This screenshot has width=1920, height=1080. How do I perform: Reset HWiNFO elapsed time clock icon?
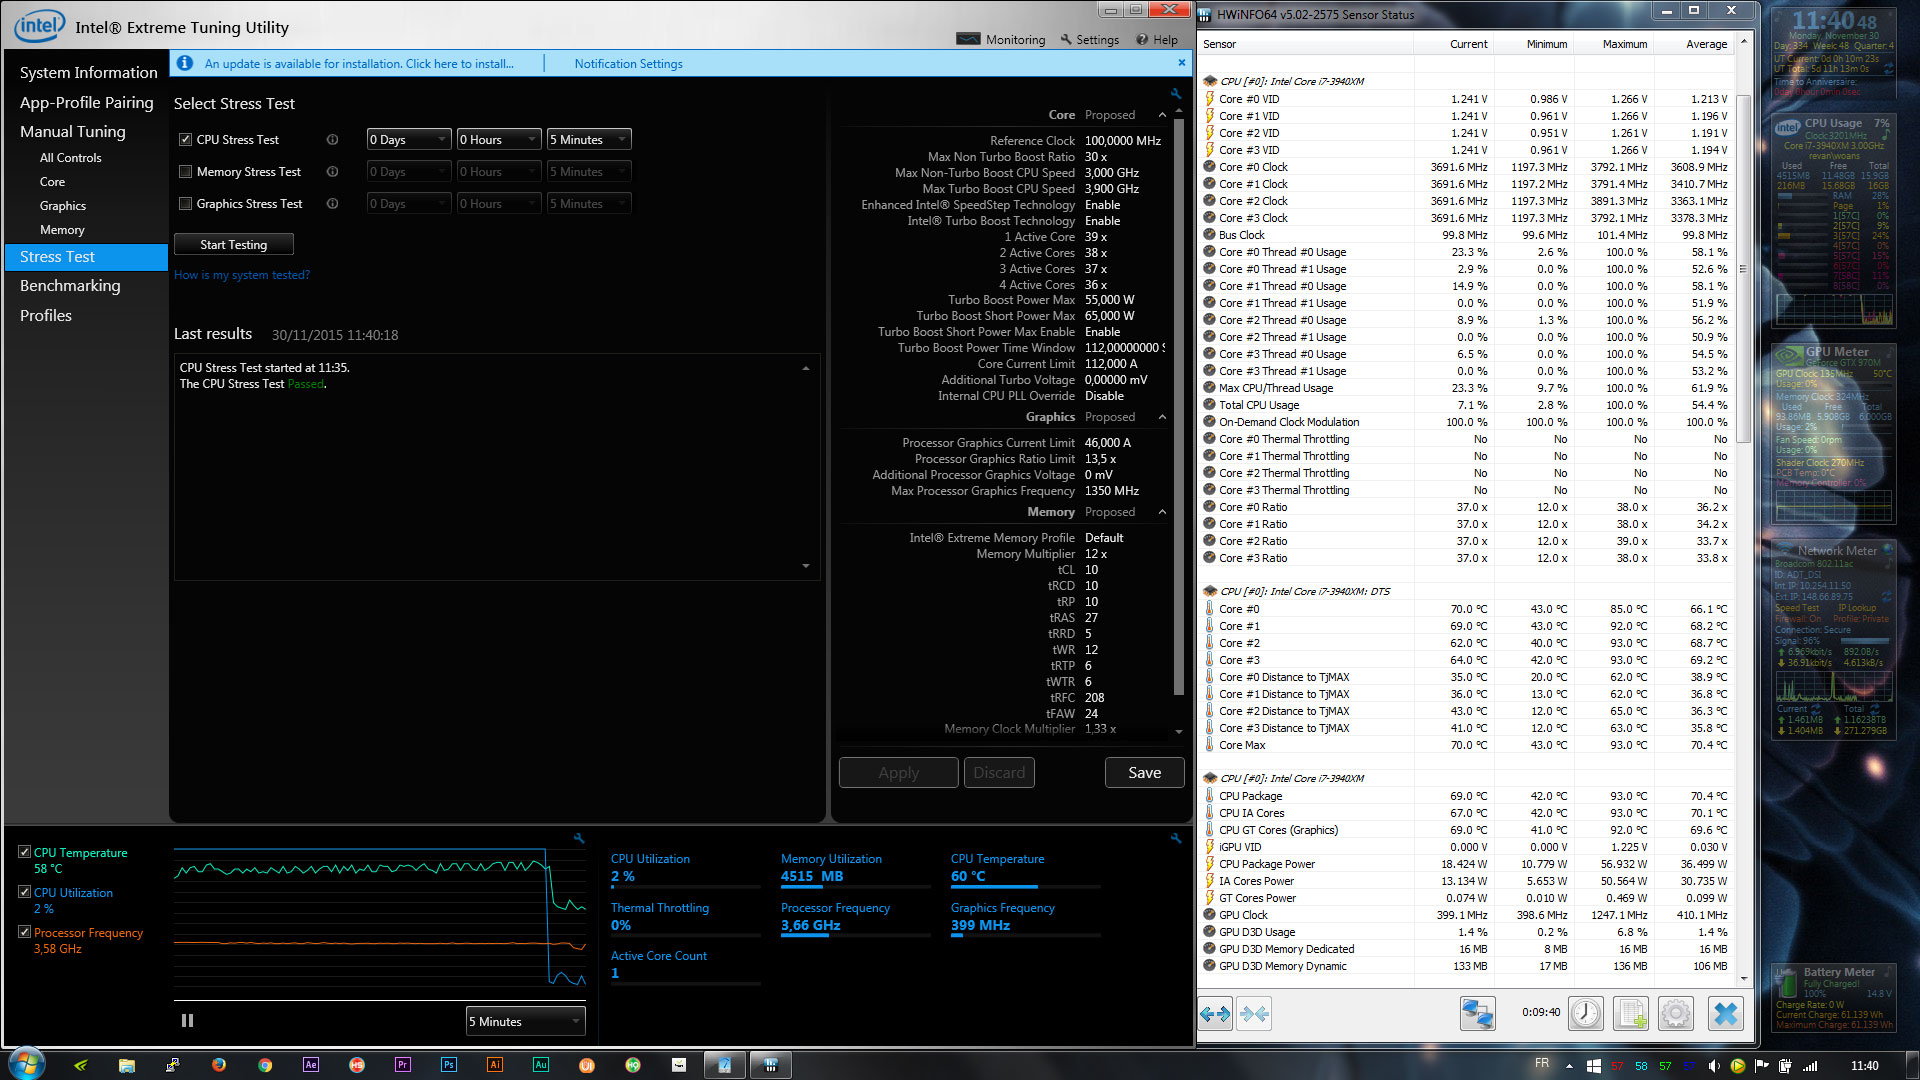click(1586, 1014)
